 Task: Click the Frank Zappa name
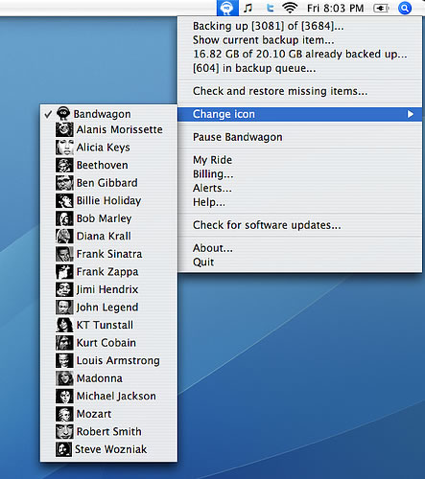pyautogui.click(x=107, y=272)
